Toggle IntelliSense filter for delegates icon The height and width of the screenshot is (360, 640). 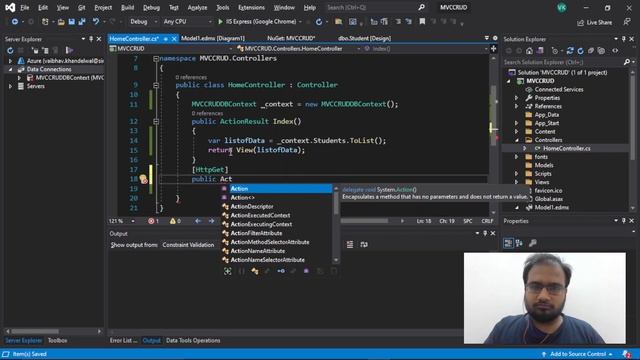tap(306, 271)
